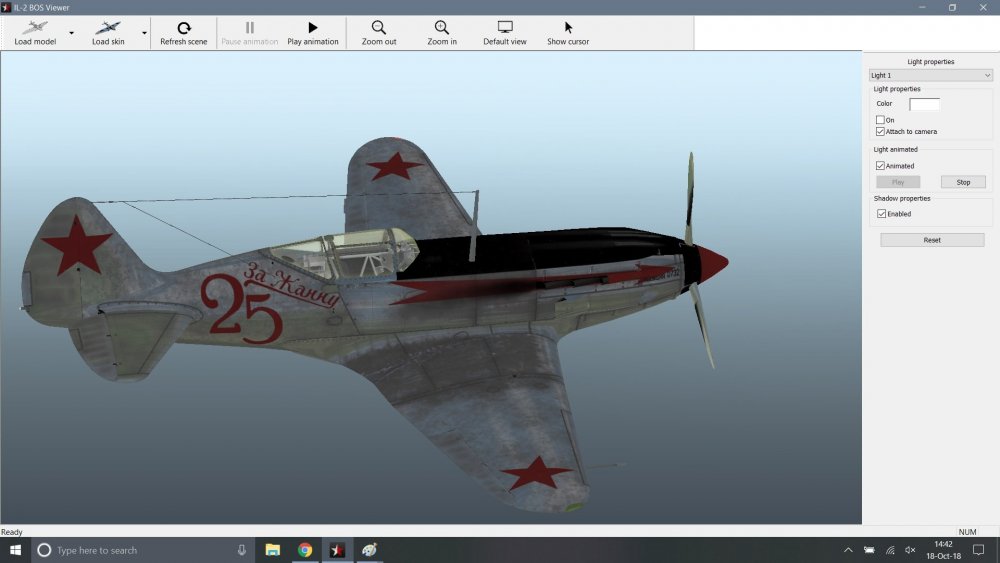
Task: Click the Show cursor tool
Action: [568, 28]
